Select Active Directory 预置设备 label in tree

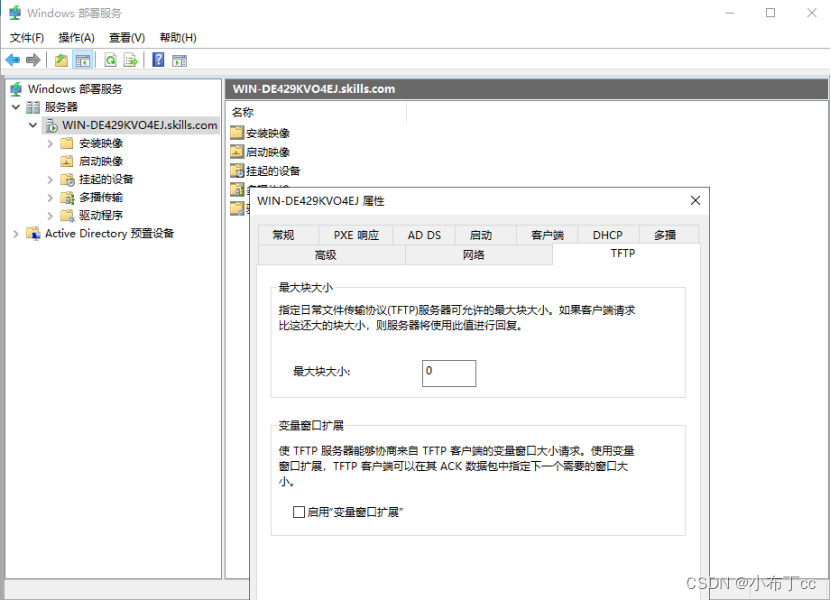coord(109,233)
